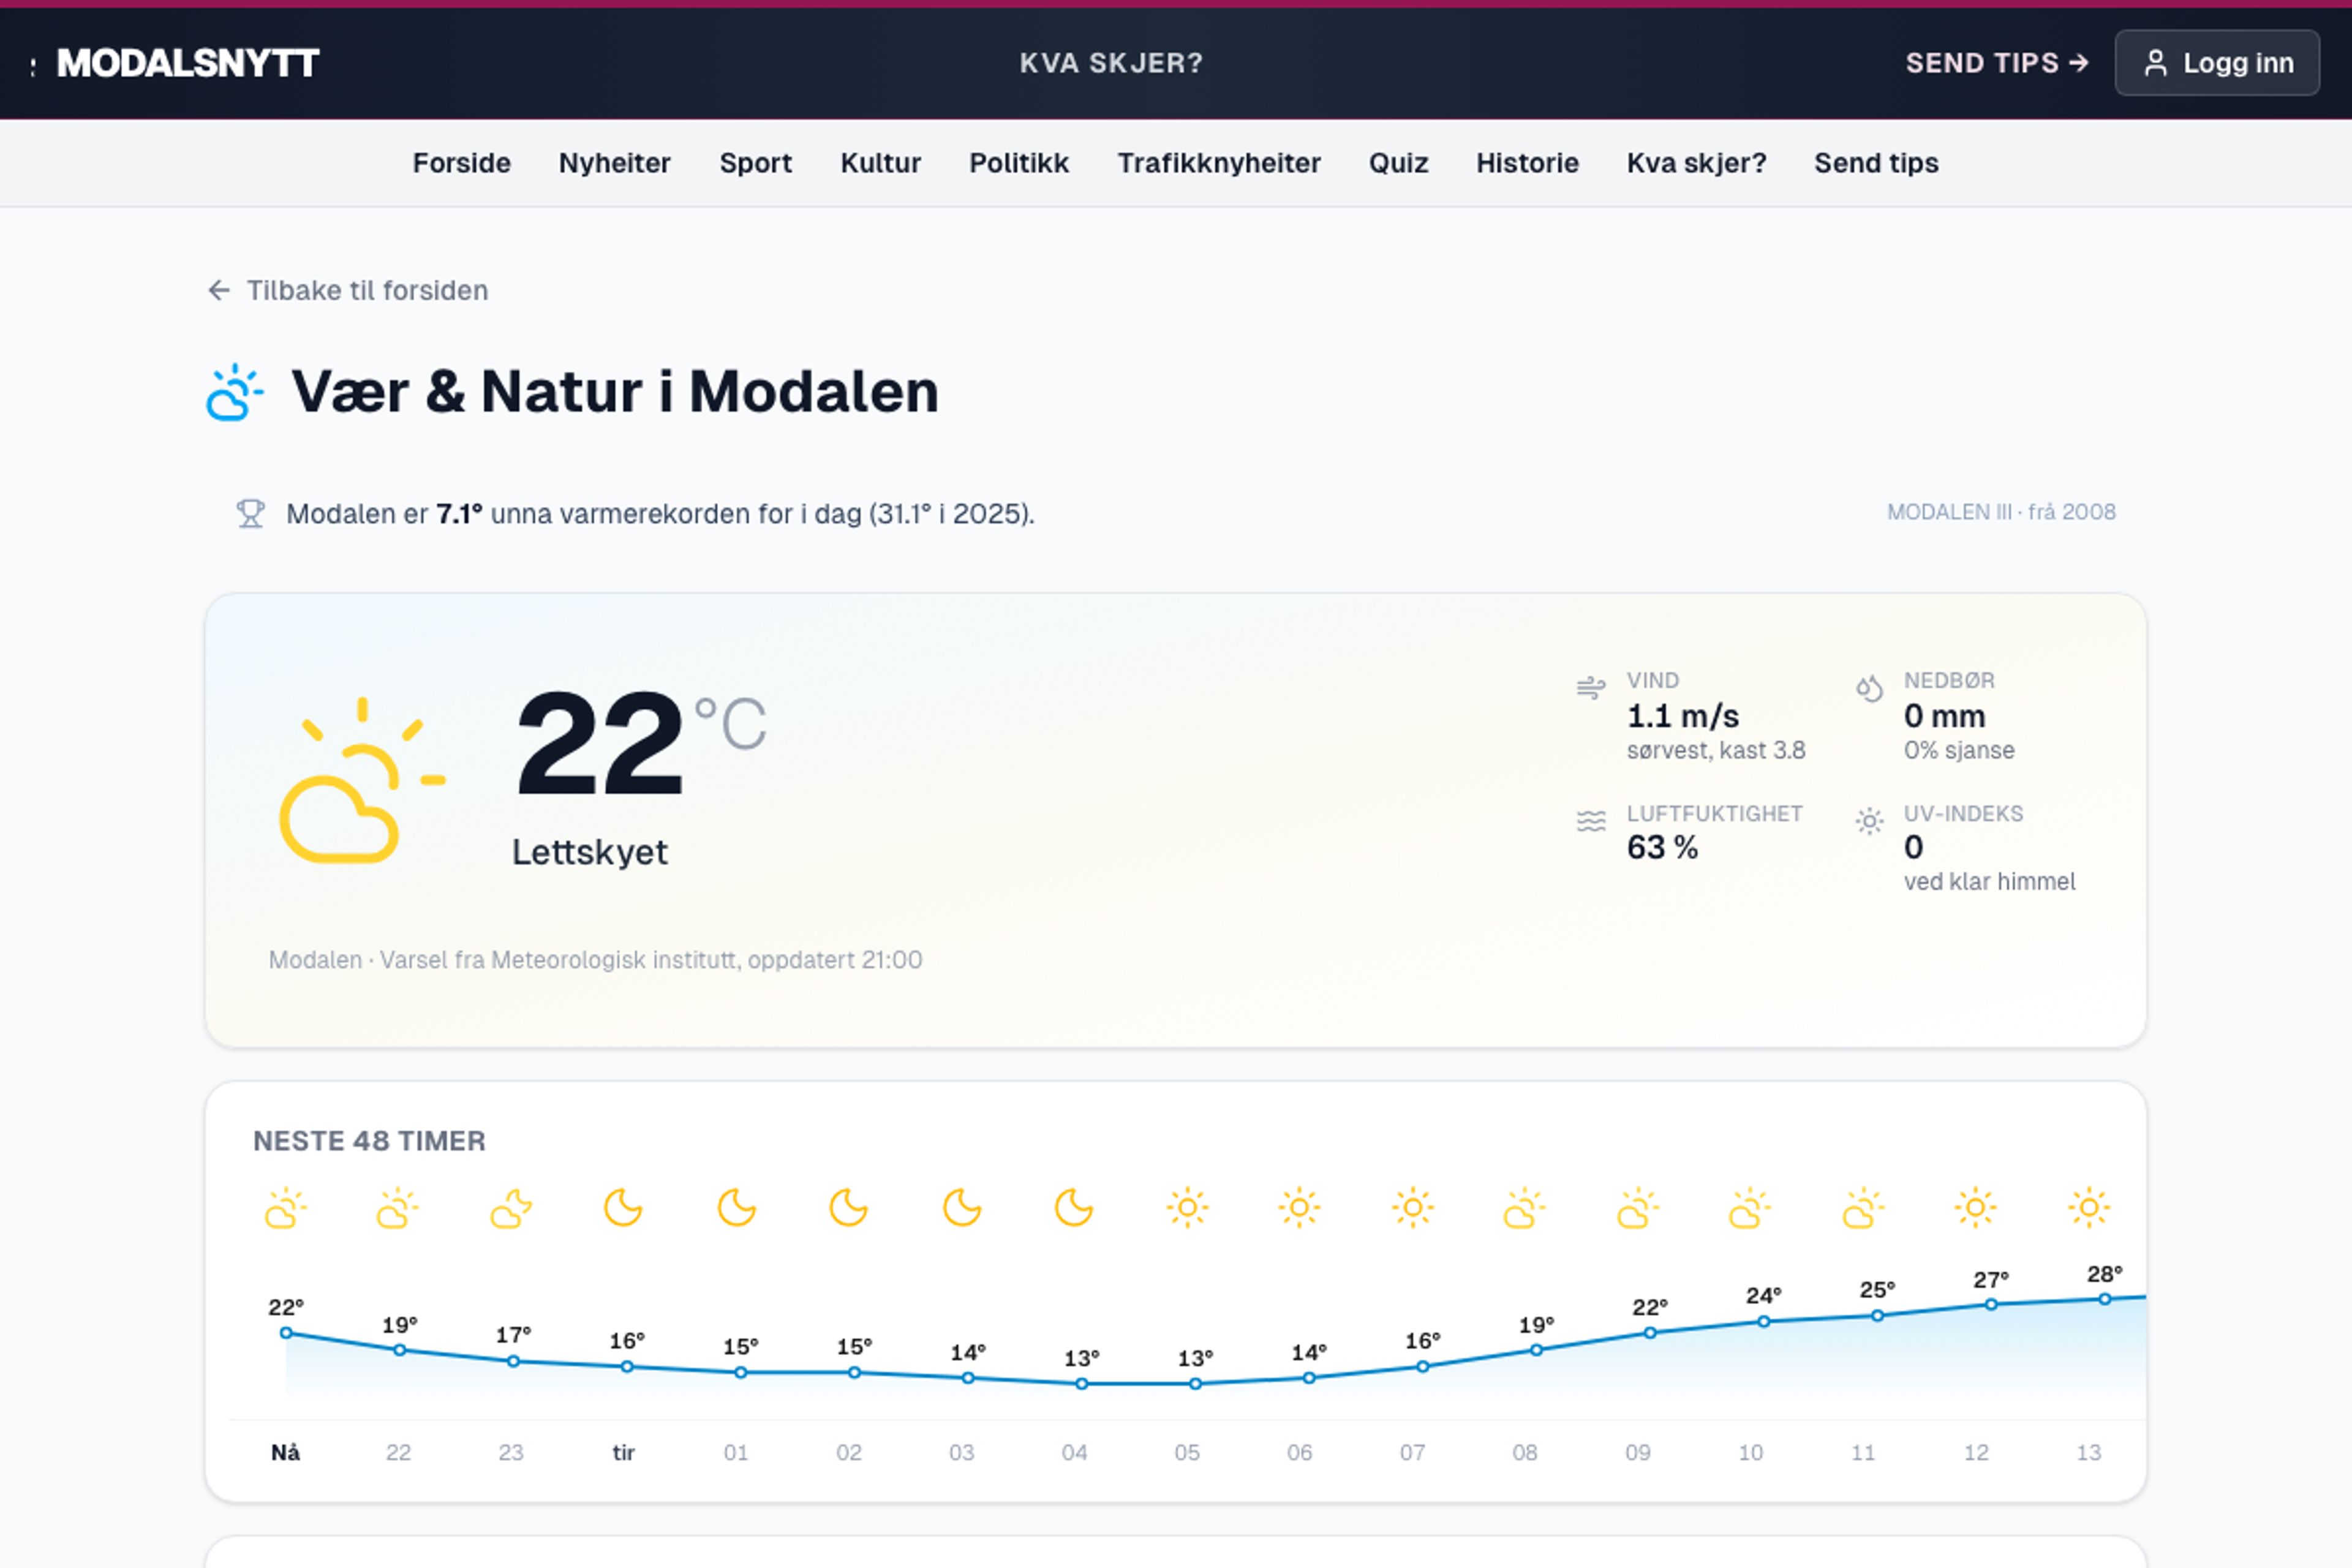
Task: Click the sun icon above hour 05
Action: pos(1187,1208)
